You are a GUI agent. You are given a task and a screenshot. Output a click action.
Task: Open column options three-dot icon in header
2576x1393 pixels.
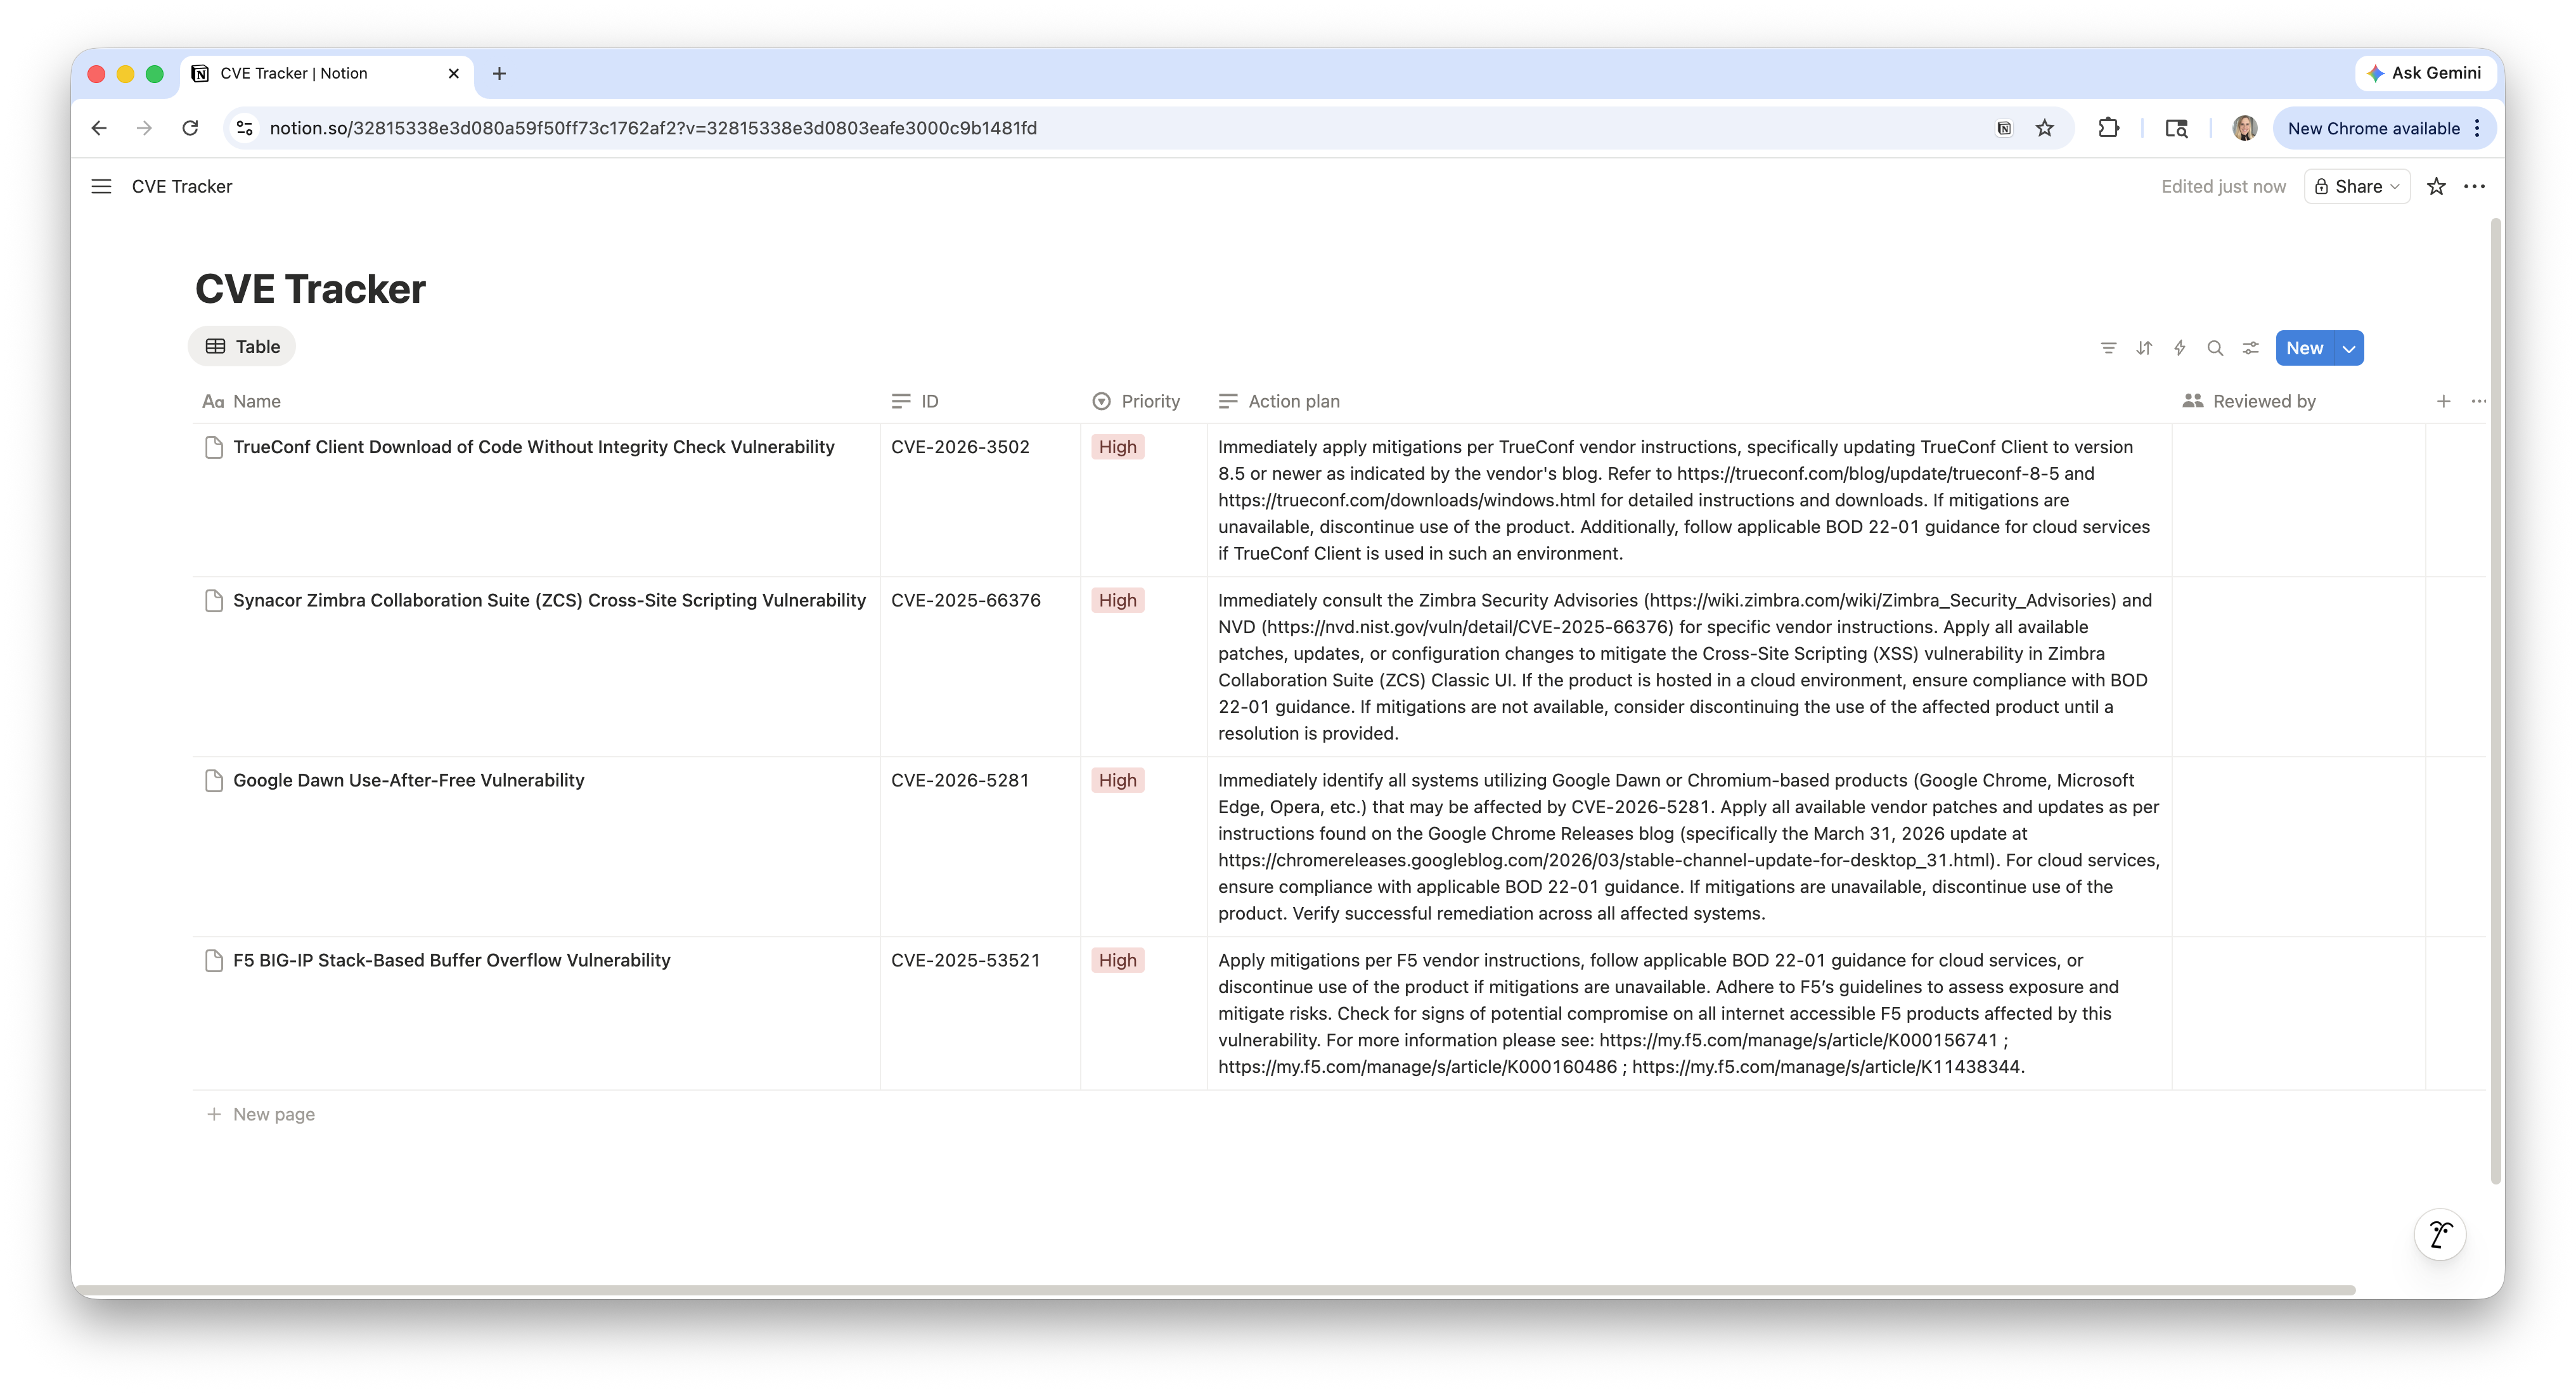click(2478, 401)
